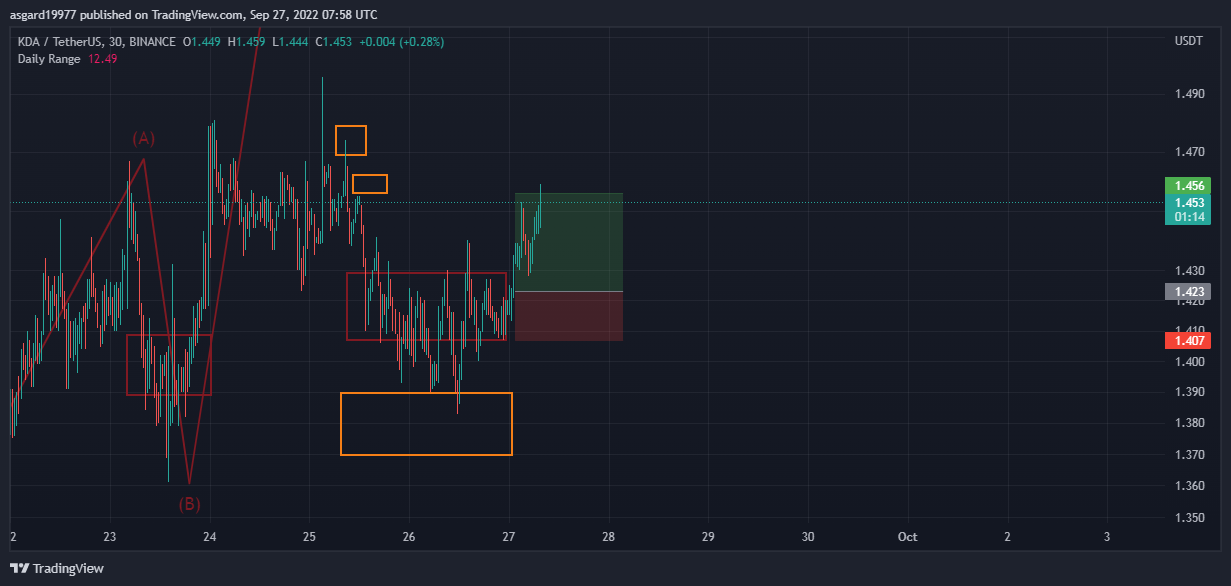This screenshot has height=586, width=1231.
Task: Click the 1.360 price axis tick
Action: 1188,486
